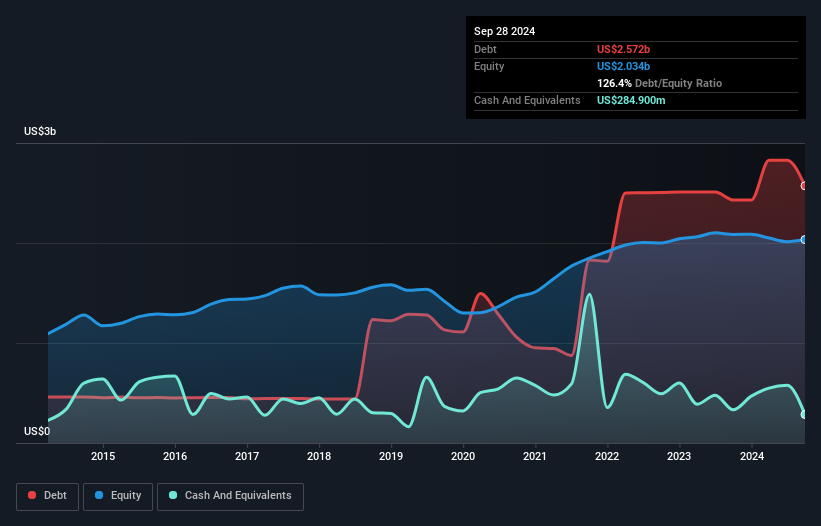Click the Debt label in tooltip
Image resolution: width=821 pixels, height=526 pixels.
click(485, 49)
